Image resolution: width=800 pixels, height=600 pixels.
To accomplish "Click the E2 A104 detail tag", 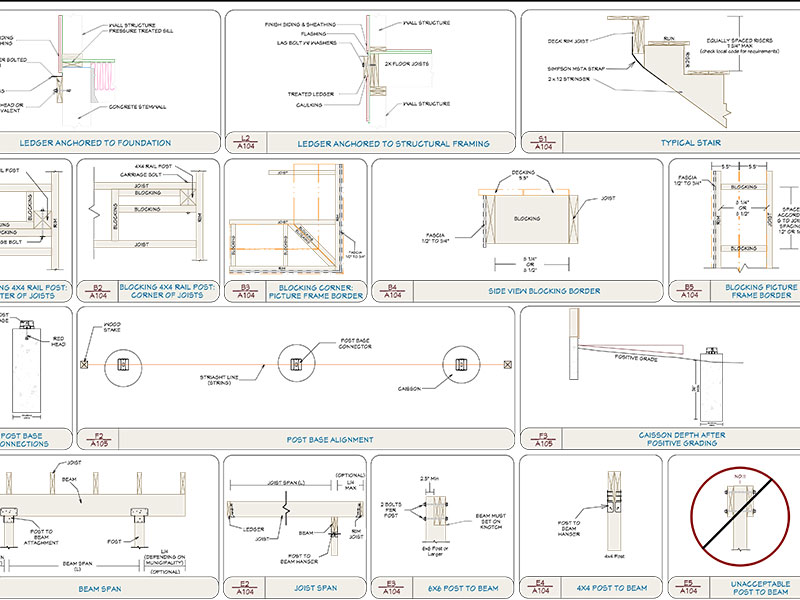I will click(x=245, y=588).
